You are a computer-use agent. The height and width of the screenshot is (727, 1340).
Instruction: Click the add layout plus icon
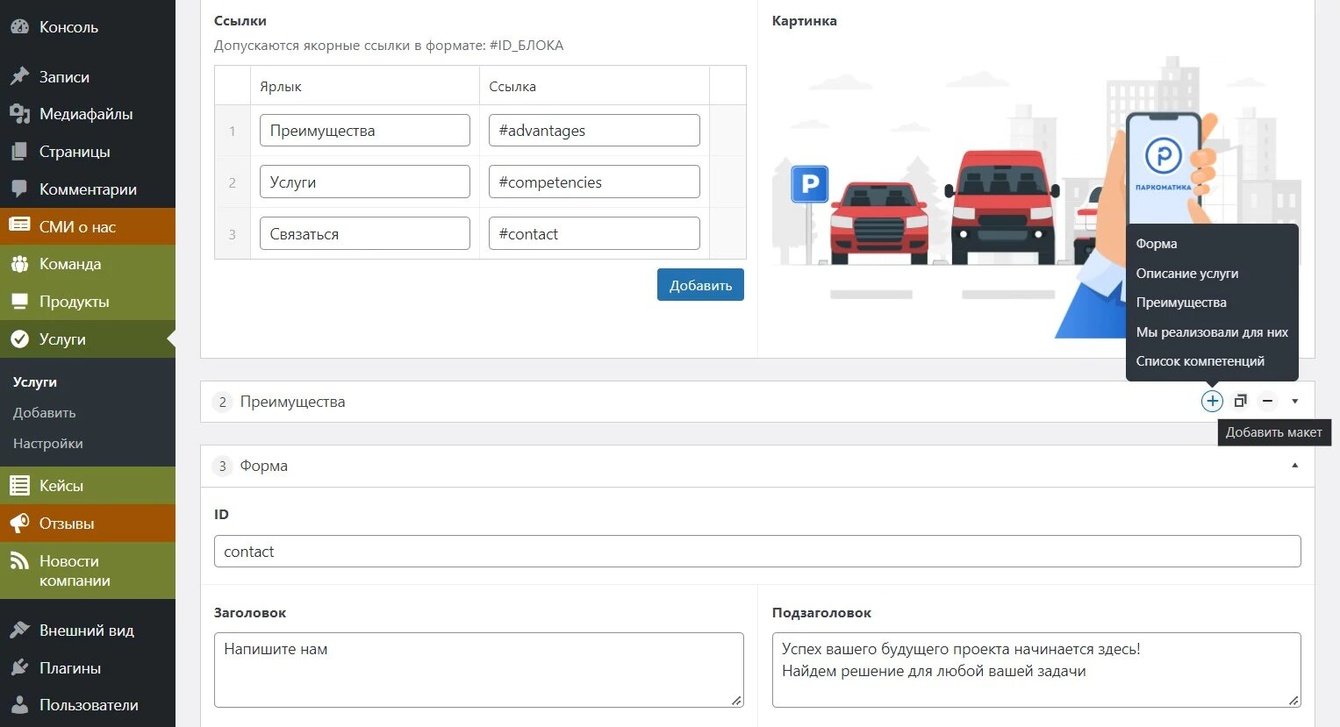pos(1212,401)
